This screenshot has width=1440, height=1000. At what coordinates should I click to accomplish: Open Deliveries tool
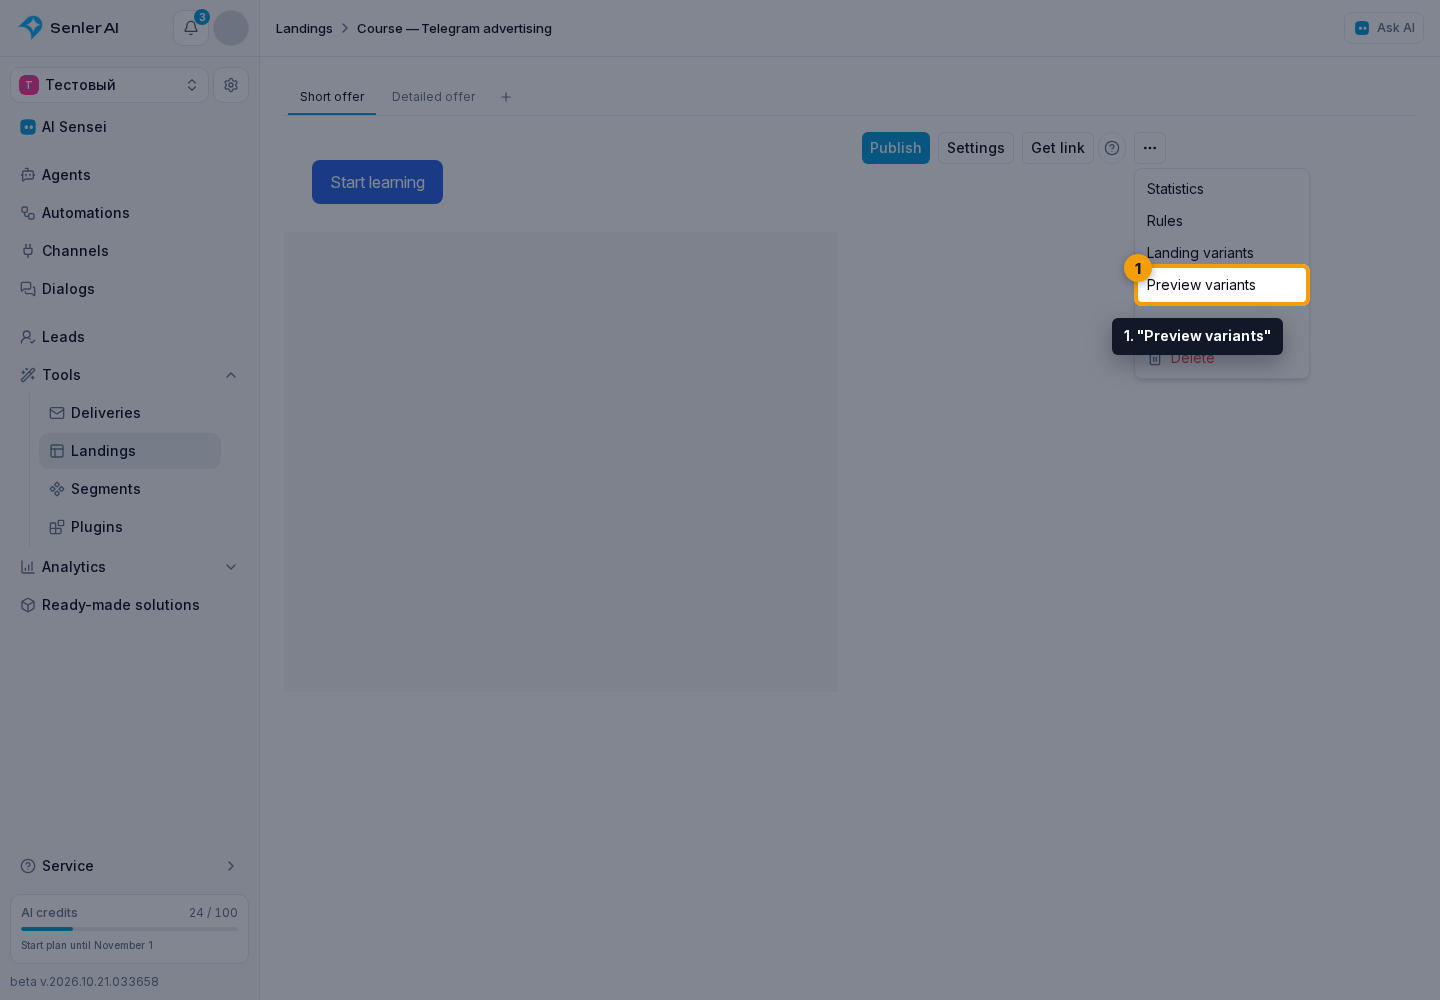click(130, 413)
